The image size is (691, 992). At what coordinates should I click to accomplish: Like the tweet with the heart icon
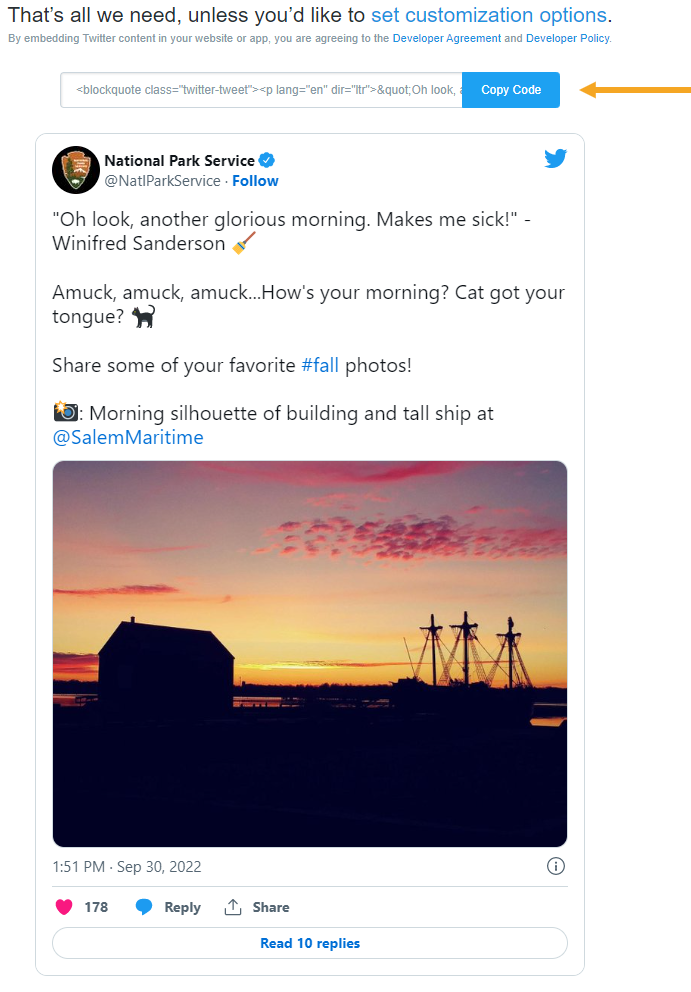coord(64,907)
